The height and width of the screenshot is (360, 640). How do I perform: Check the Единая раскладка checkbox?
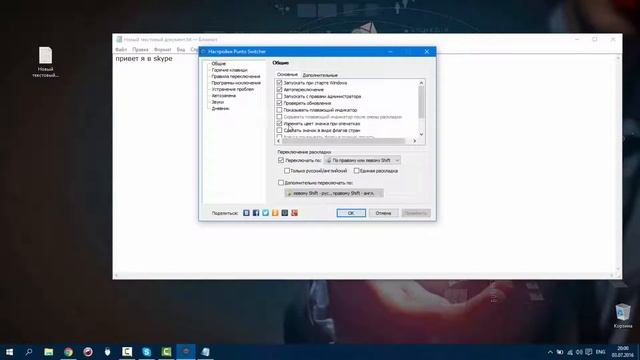[356, 171]
